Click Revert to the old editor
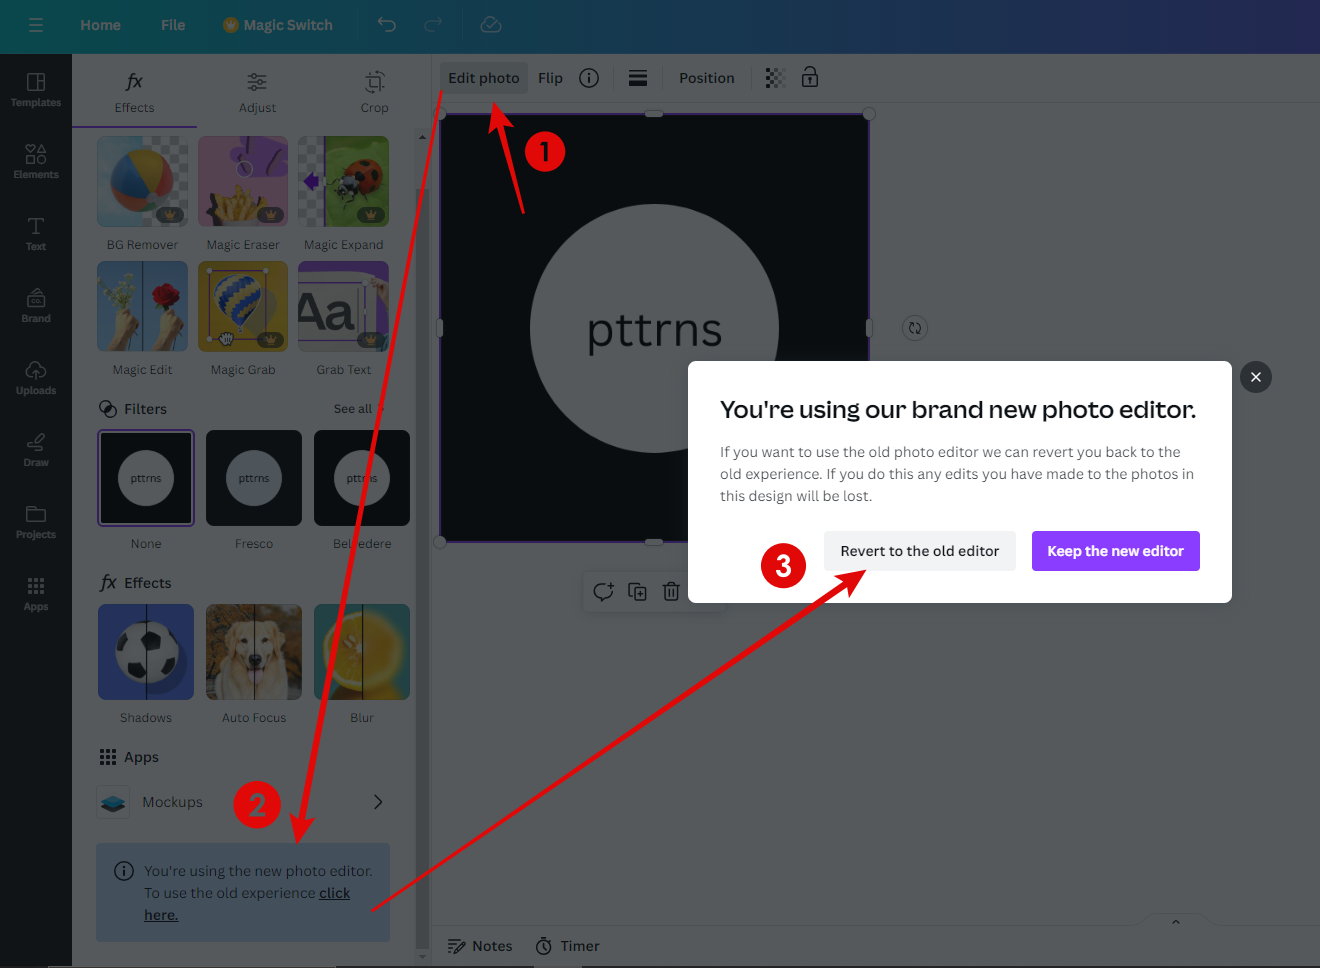This screenshot has width=1320, height=968. (x=920, y=551)
